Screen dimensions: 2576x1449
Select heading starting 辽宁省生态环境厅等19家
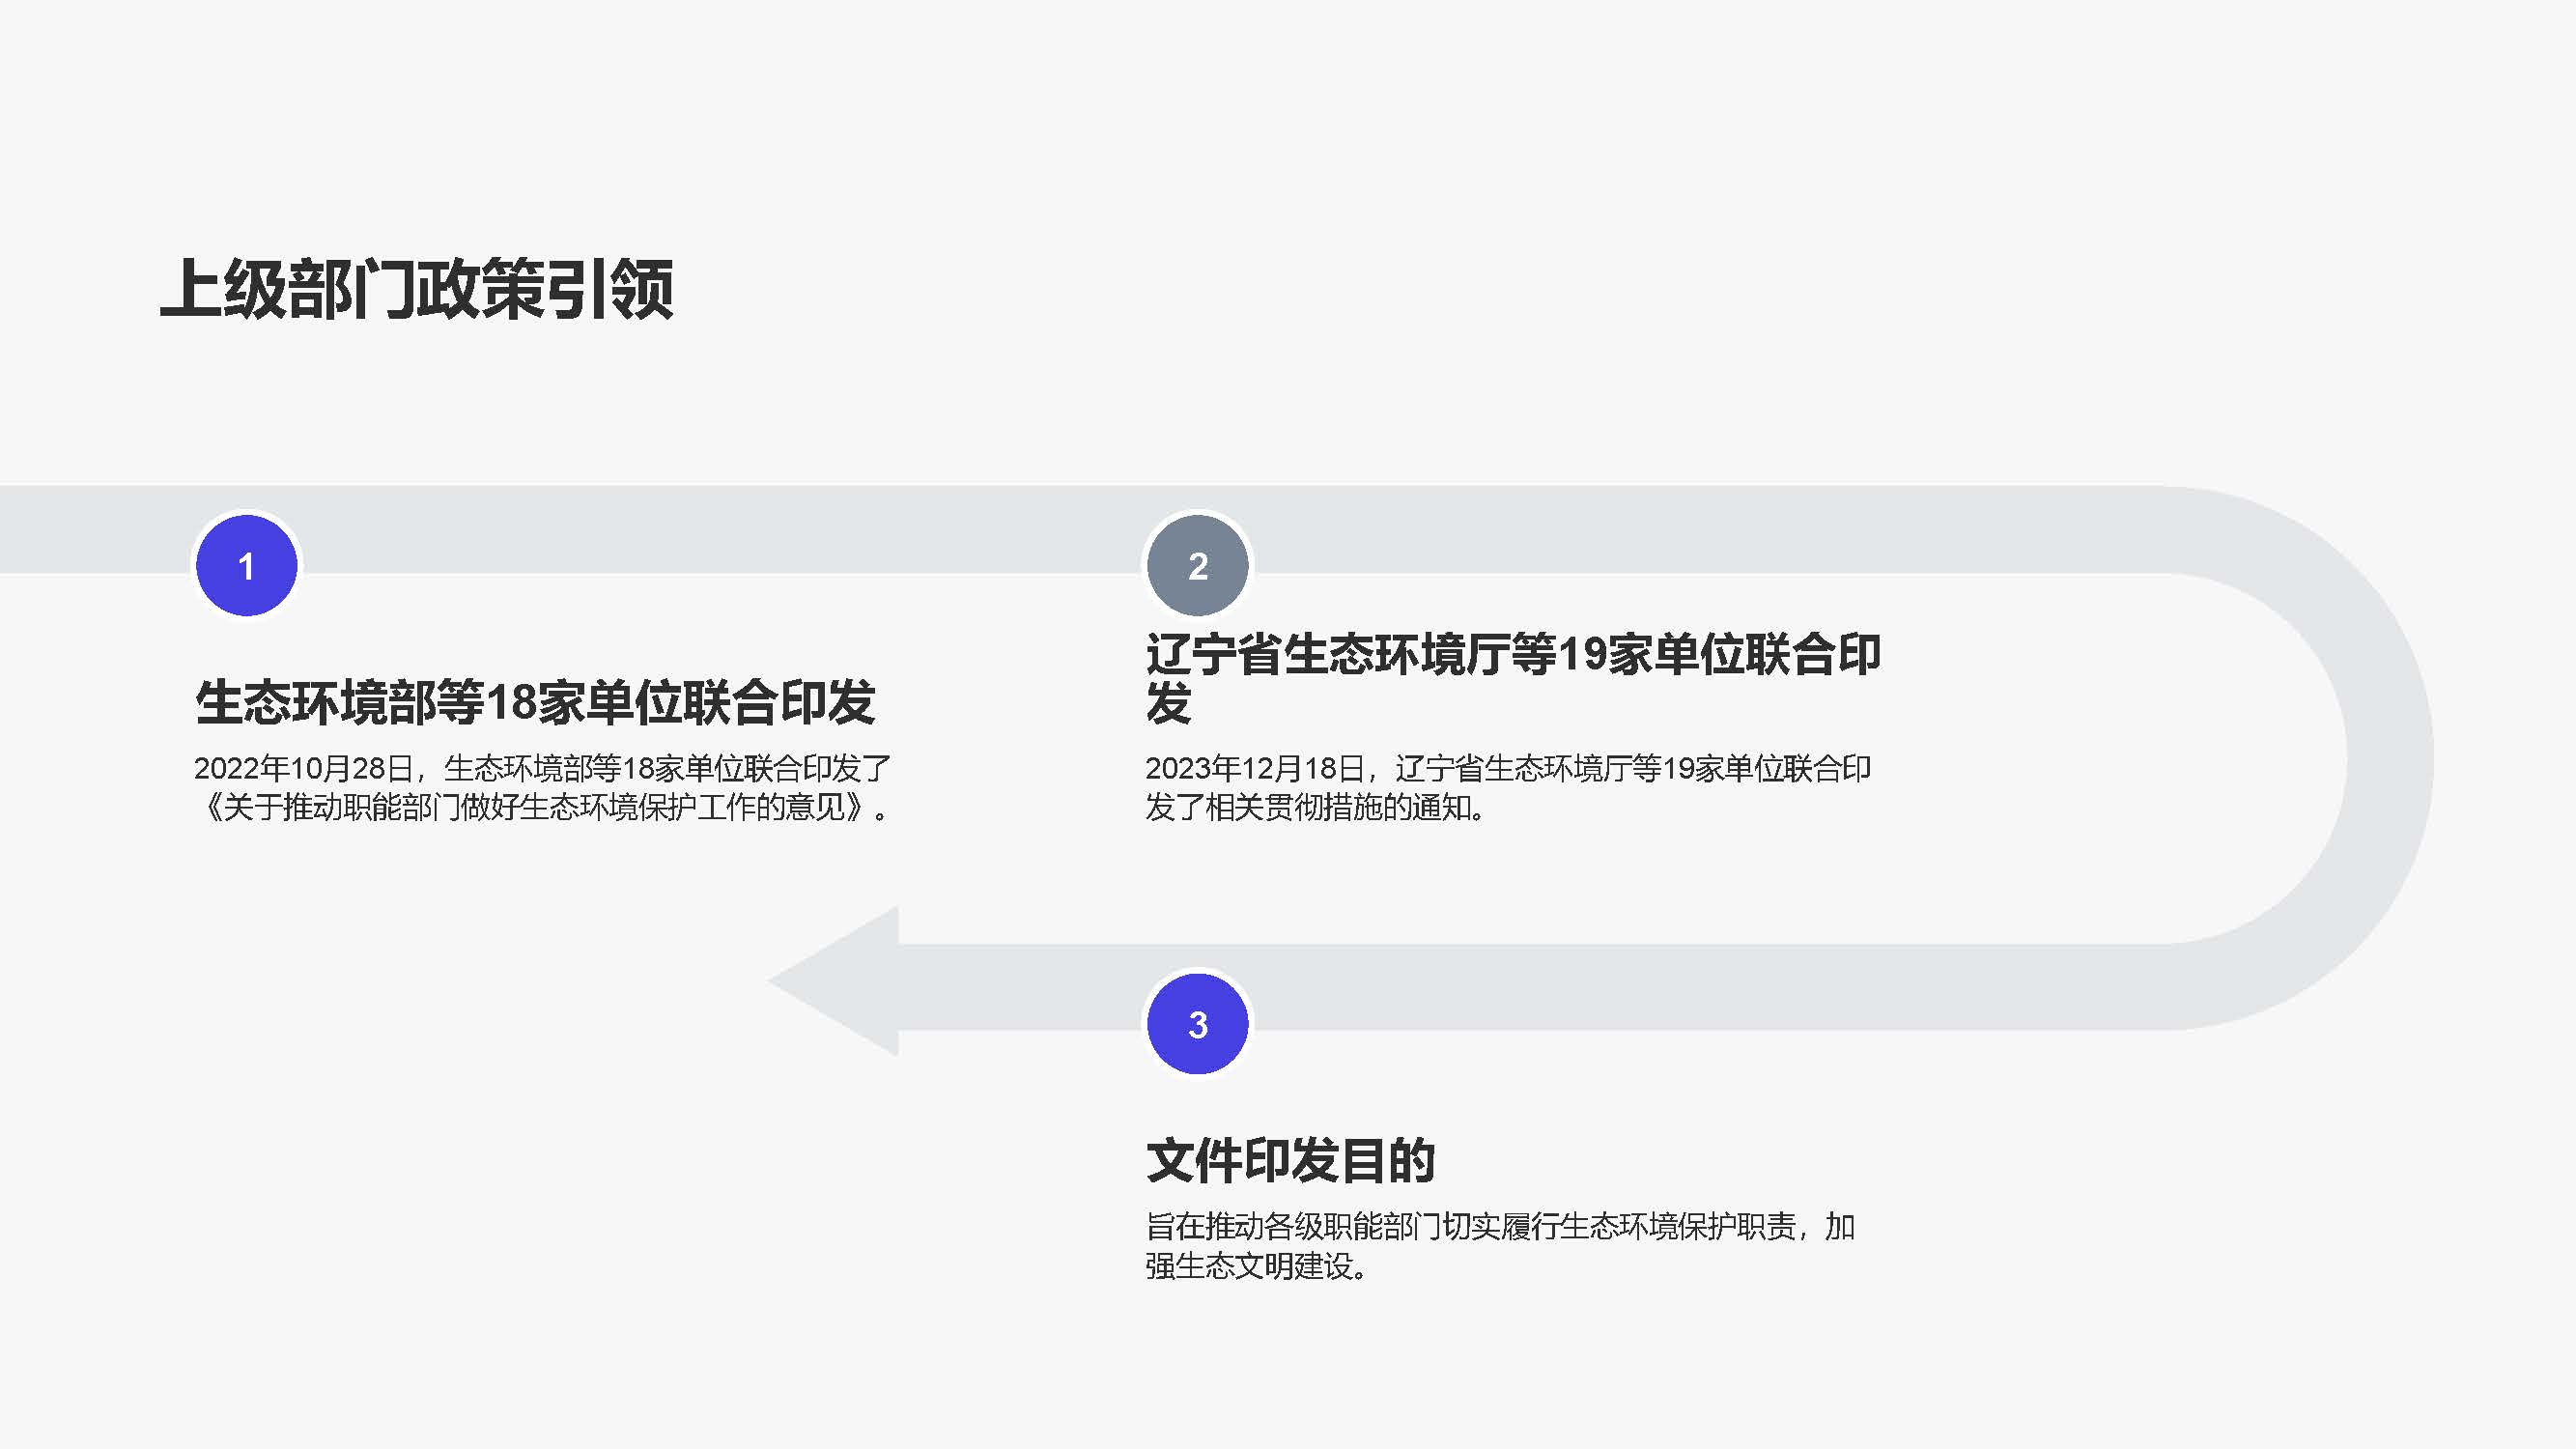(x=1512, y=655)
